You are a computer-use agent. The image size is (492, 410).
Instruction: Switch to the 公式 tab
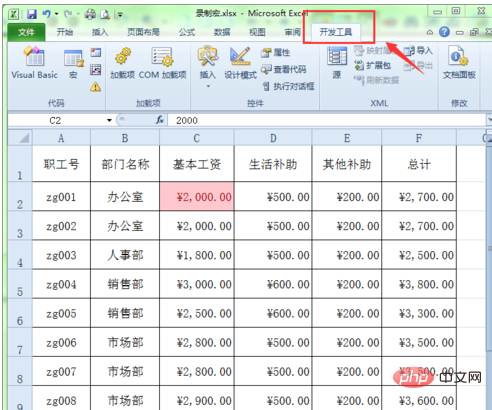click(x=187, y=32)
